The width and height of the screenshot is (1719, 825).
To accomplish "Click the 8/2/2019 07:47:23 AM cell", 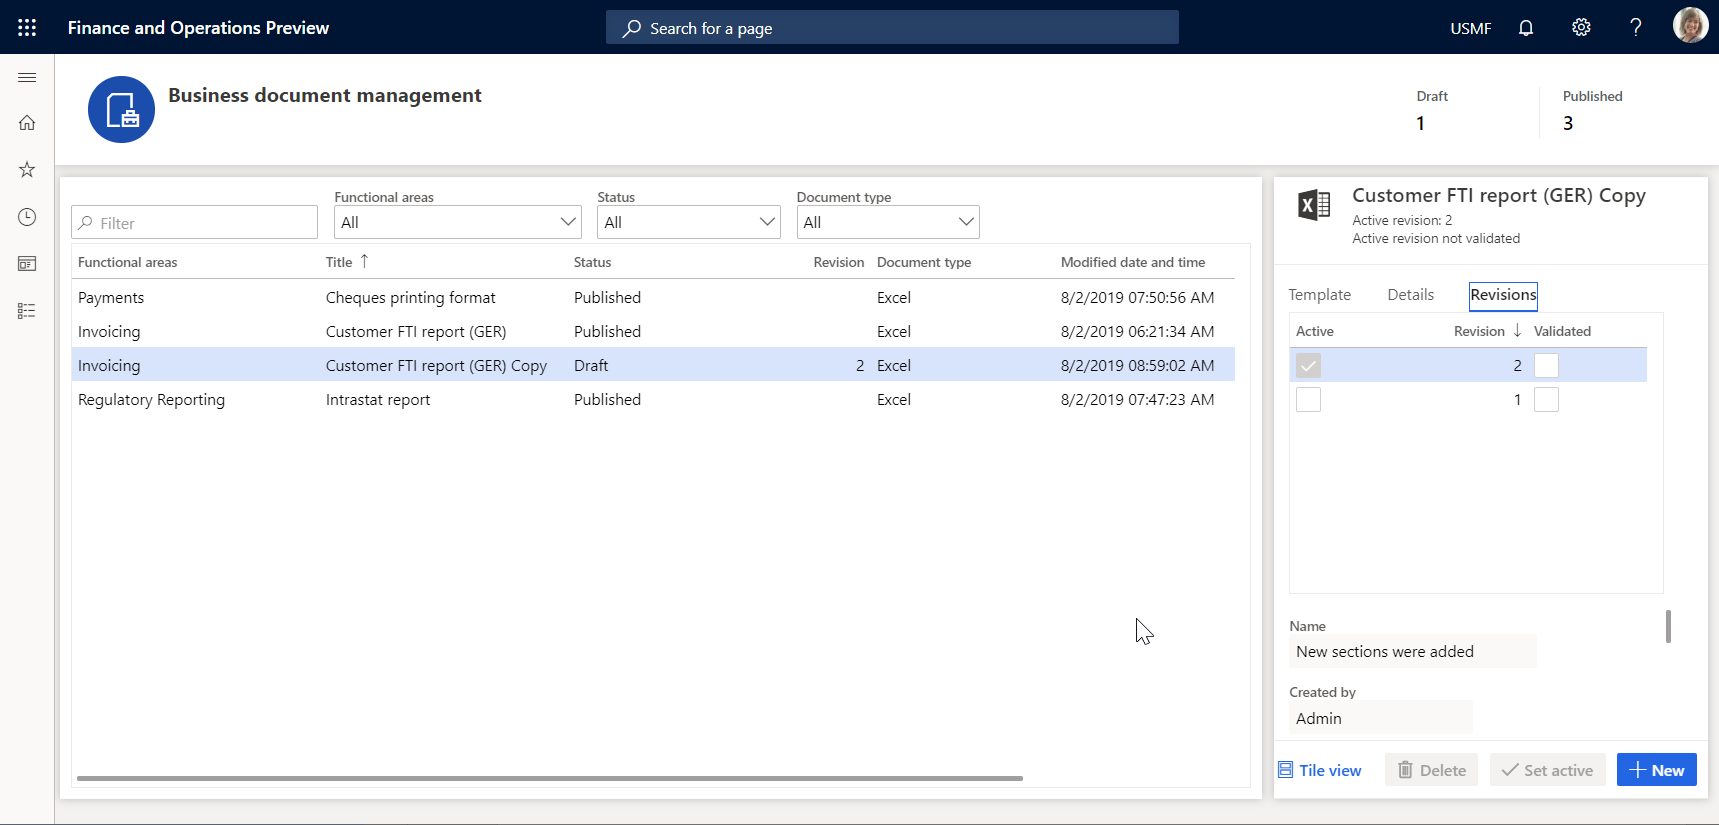I will (x=1138, y=399).
